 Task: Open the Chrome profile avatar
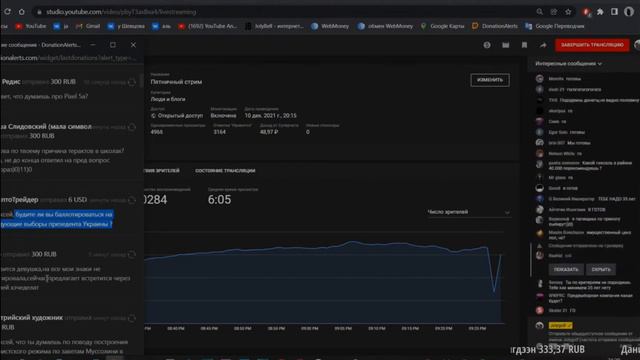[x=629, y=12]
